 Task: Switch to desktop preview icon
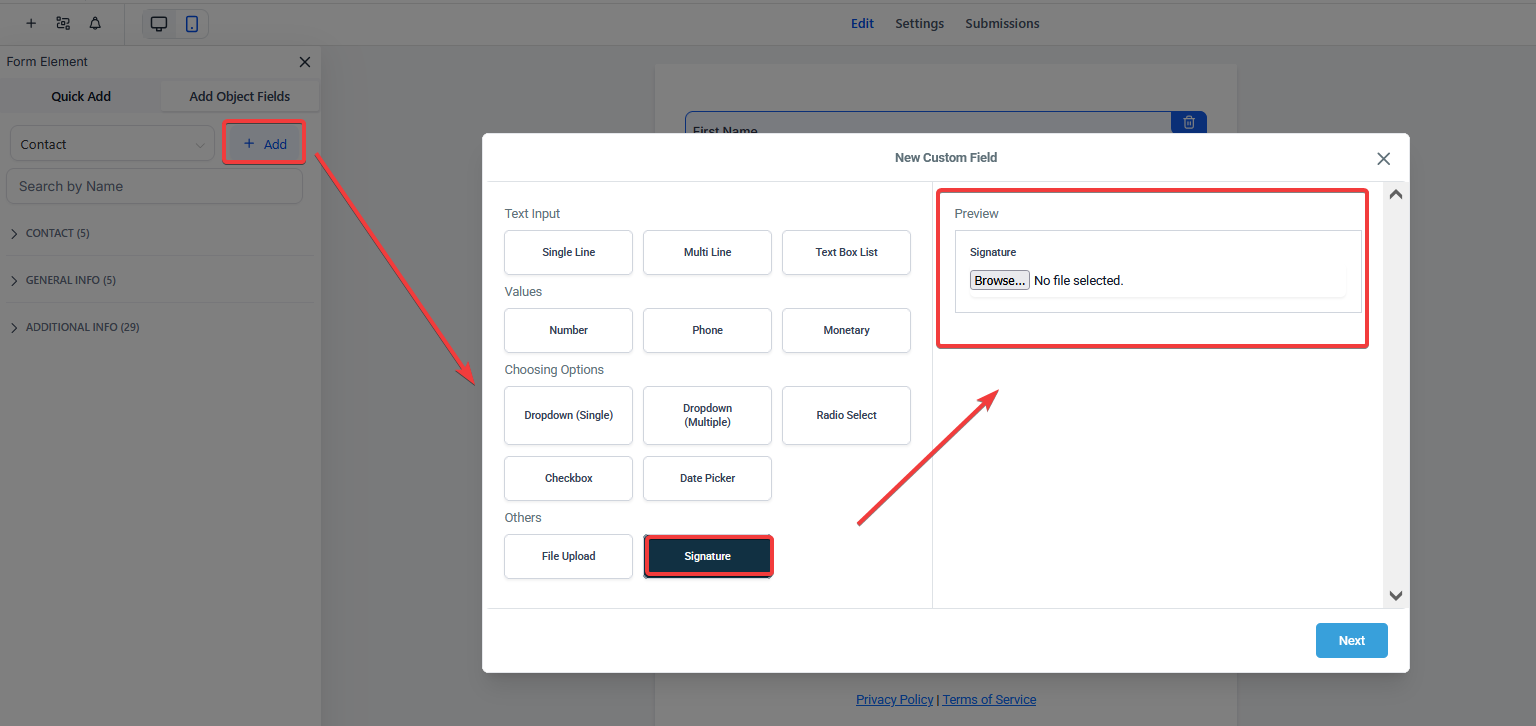pyautogui.click(x=159, y=24)
